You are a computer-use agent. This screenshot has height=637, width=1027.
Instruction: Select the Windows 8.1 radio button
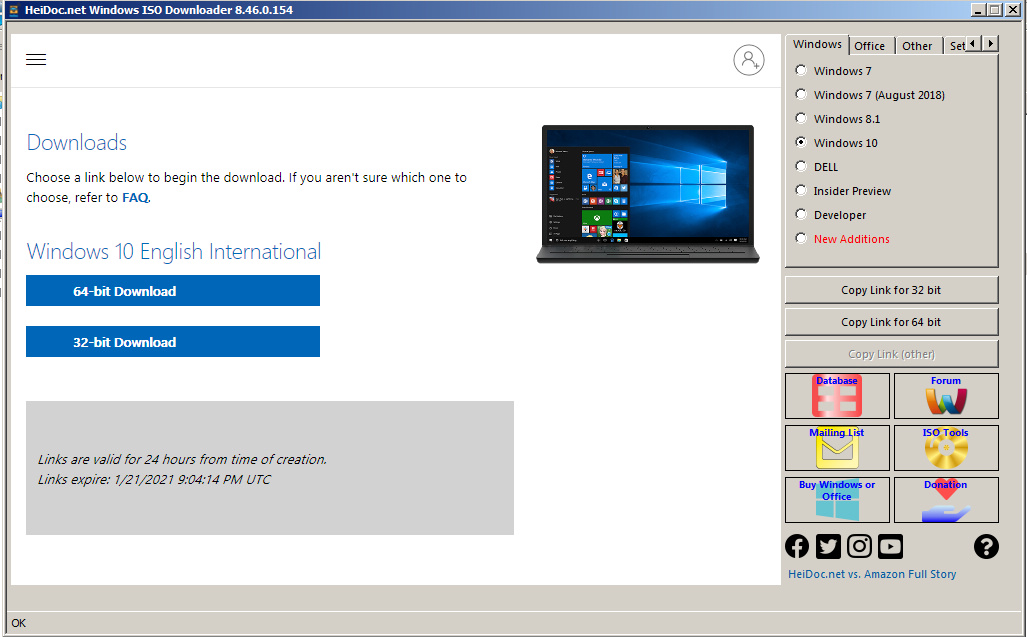(x=800, y=118)
